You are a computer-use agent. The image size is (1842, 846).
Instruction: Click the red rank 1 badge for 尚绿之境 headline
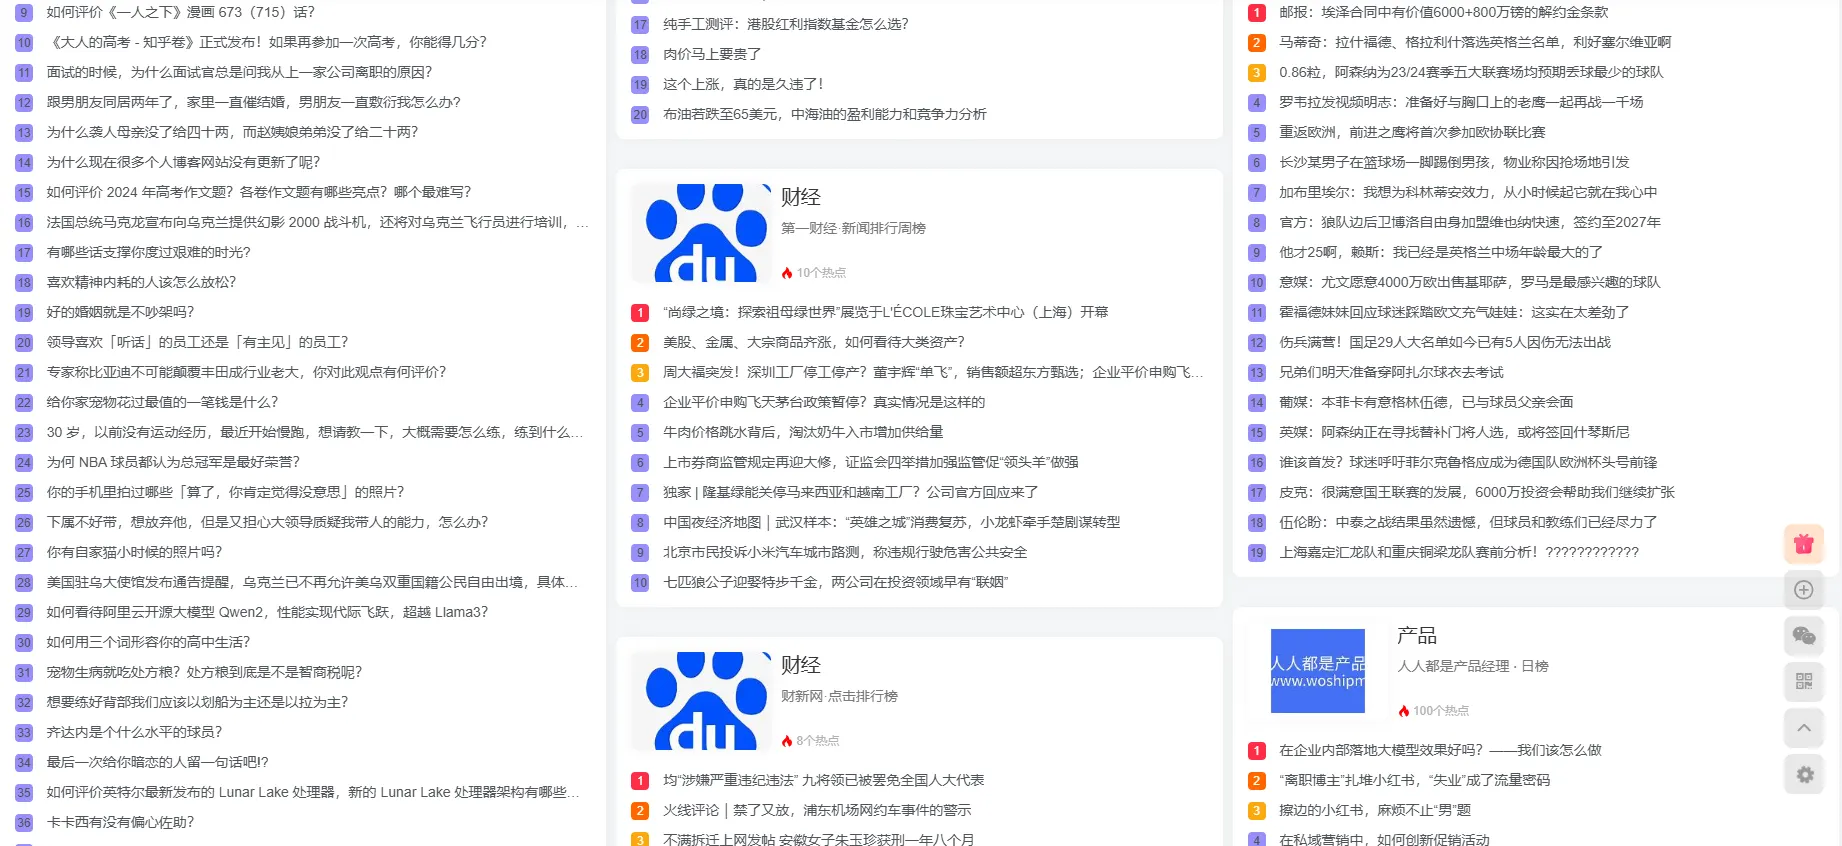point(640,313)
